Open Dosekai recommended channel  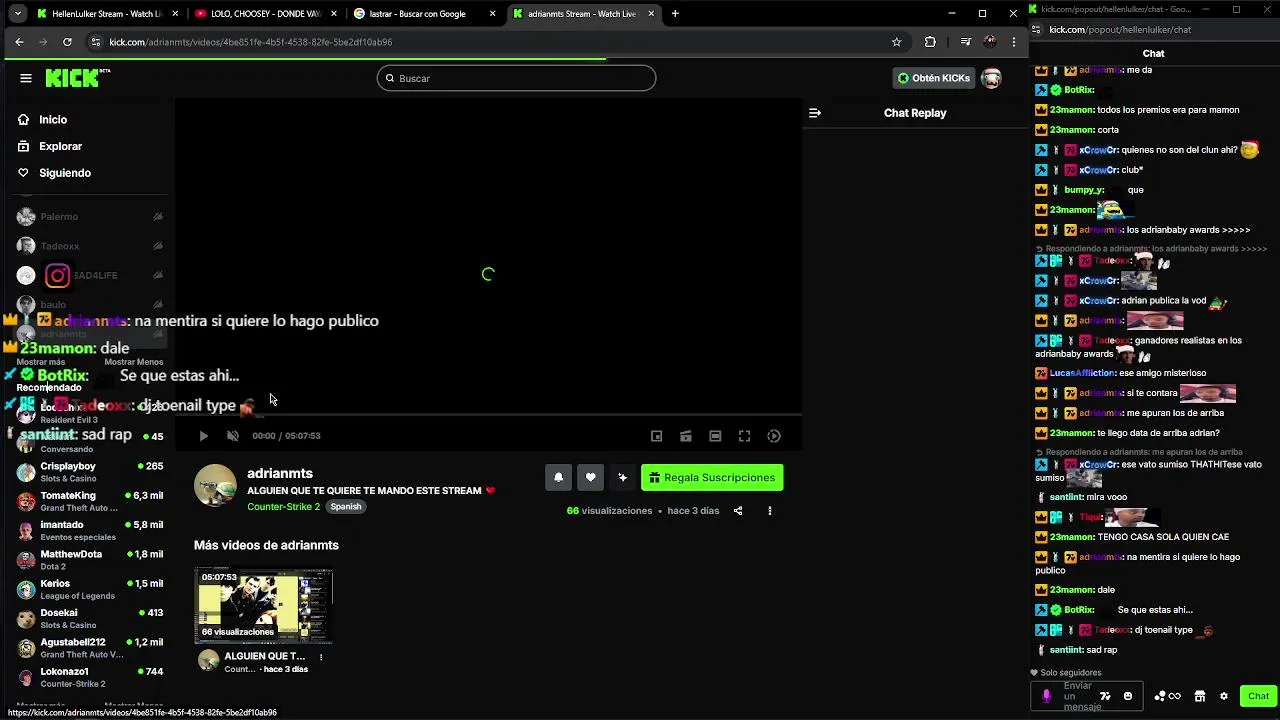(x=90, y=618)
